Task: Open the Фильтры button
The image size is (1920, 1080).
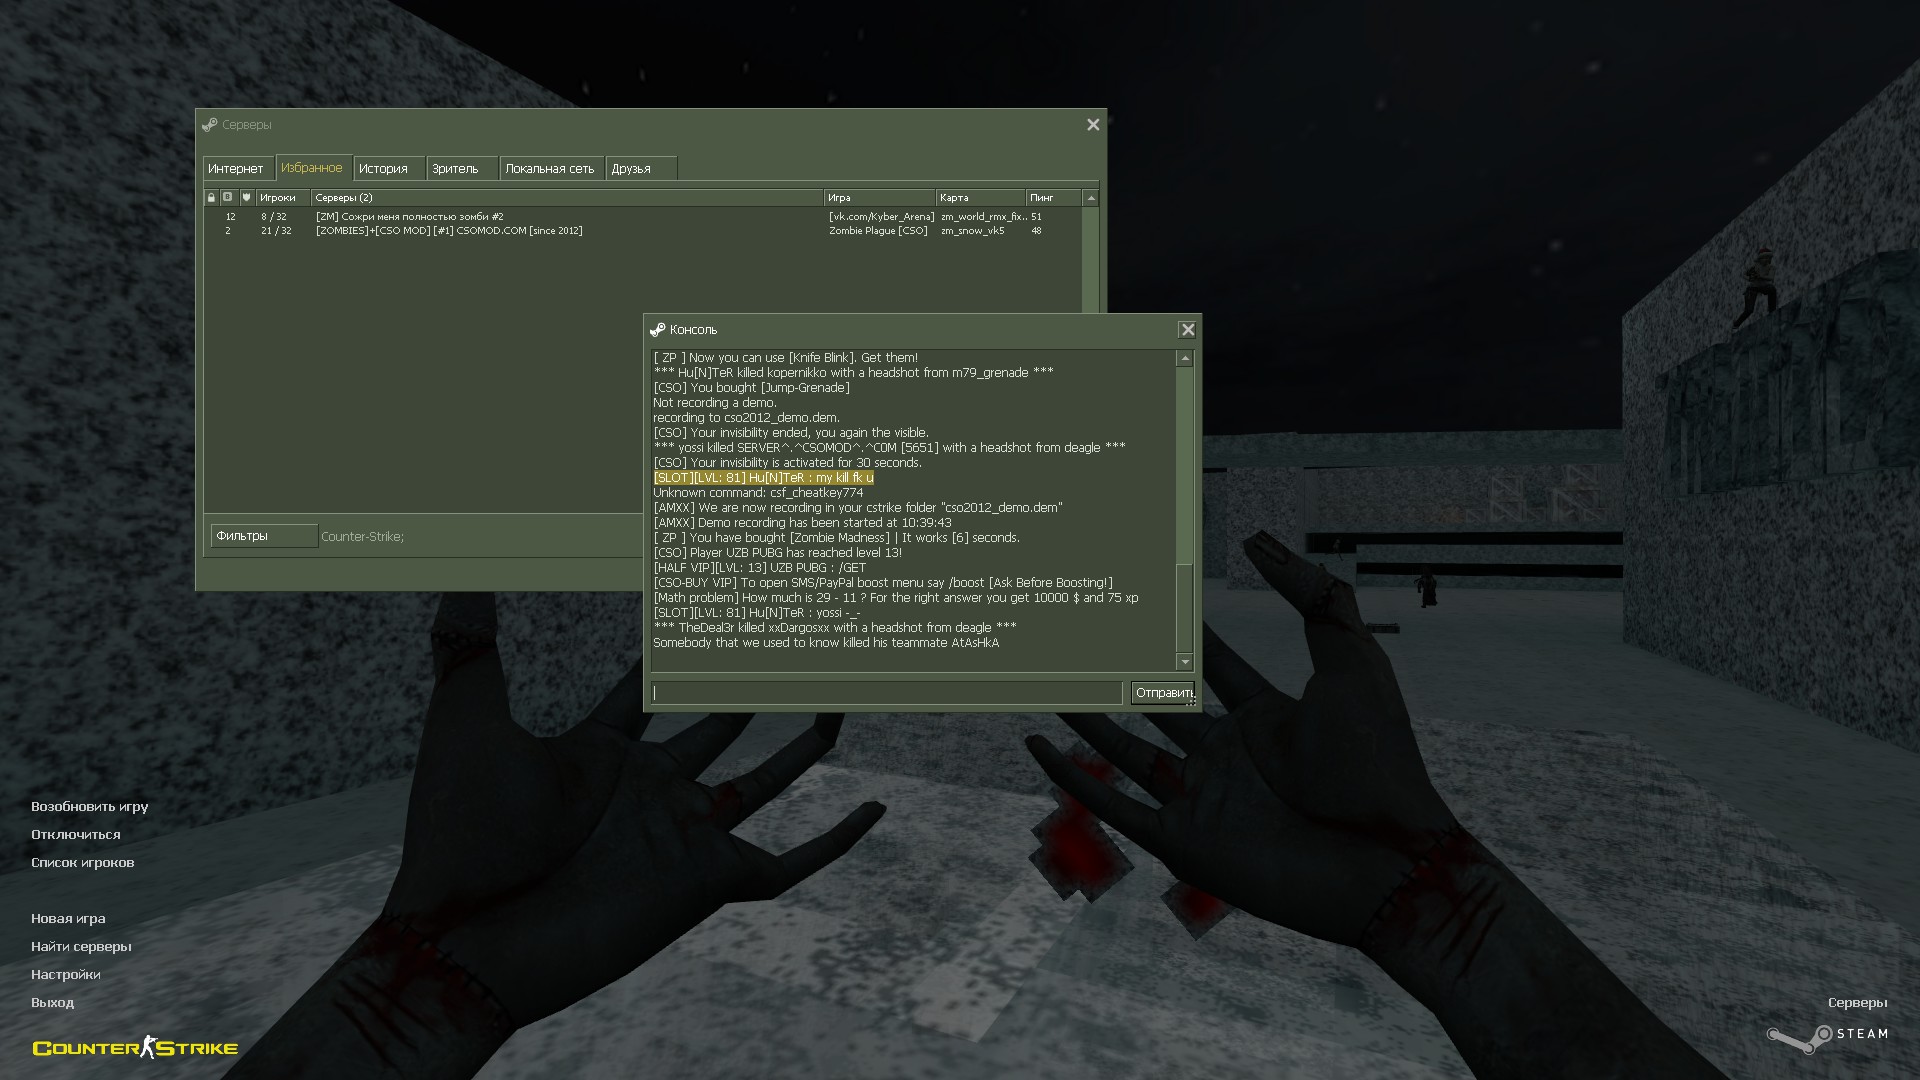Action: click(263, 536)
